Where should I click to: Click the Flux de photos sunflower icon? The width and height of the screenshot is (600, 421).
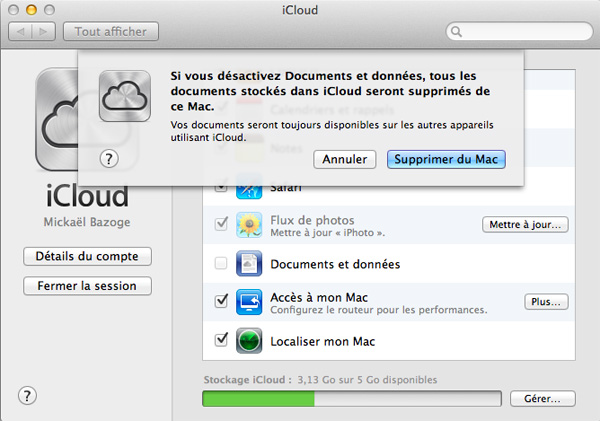coord(249,225)
